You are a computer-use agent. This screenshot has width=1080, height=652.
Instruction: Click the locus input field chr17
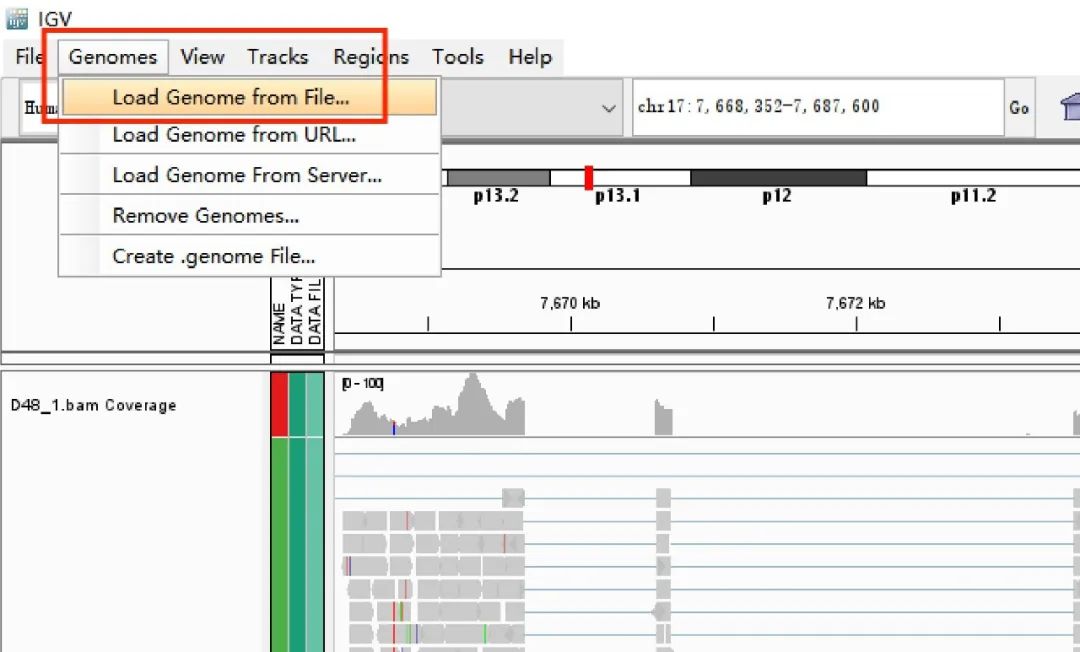[818, 107]
